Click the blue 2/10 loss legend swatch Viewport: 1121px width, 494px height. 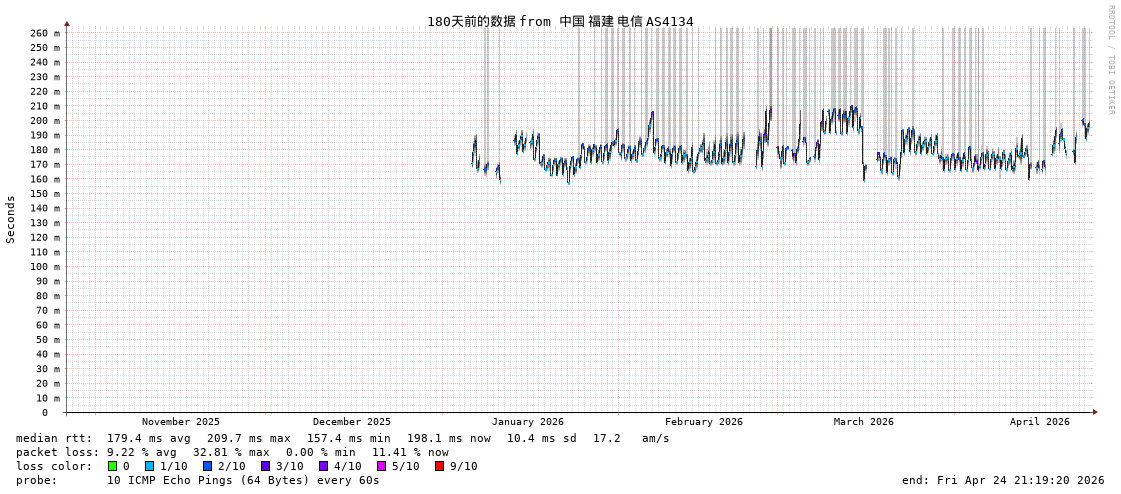click(x=208, y=466)
